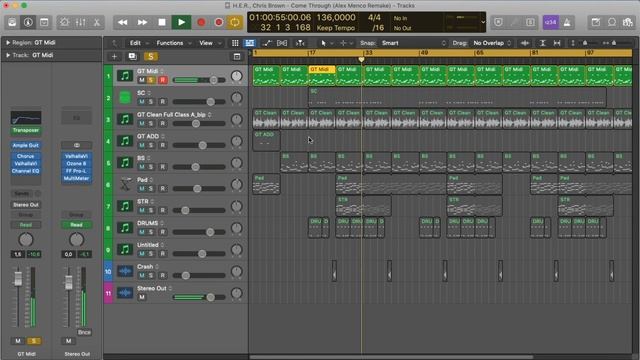The width and height of the screenshot is (640, 360).
Task: Show track automation icon
Action: [267, 43]
